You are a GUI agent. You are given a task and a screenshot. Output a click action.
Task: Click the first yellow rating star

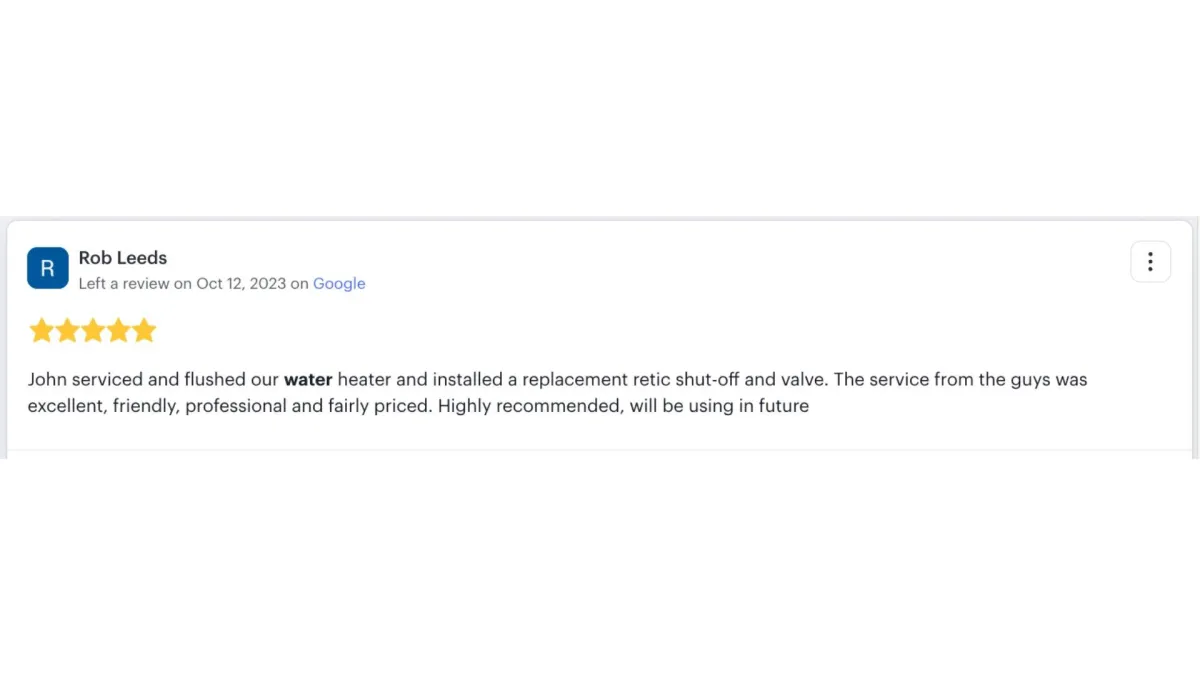coord(41,331)
